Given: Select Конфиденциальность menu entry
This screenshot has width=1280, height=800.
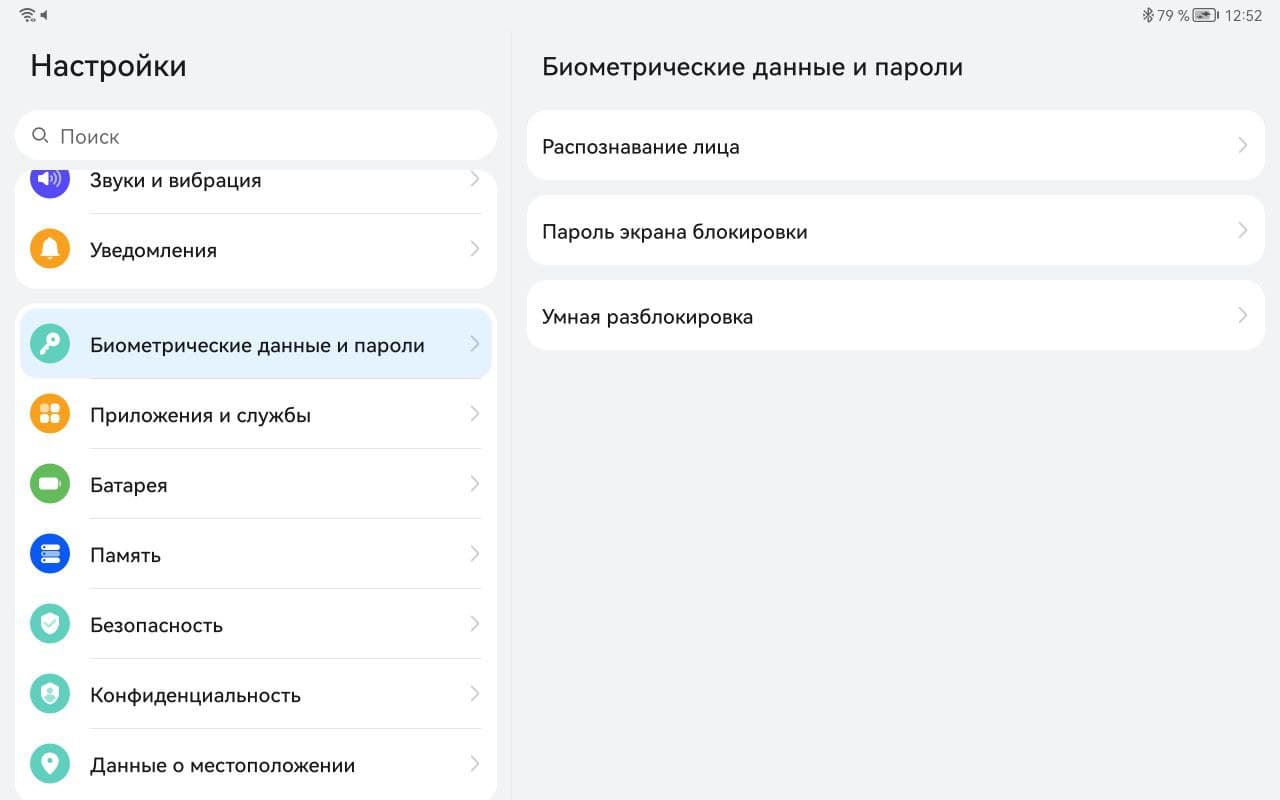Looking at the screenshot, I should 195,695.
